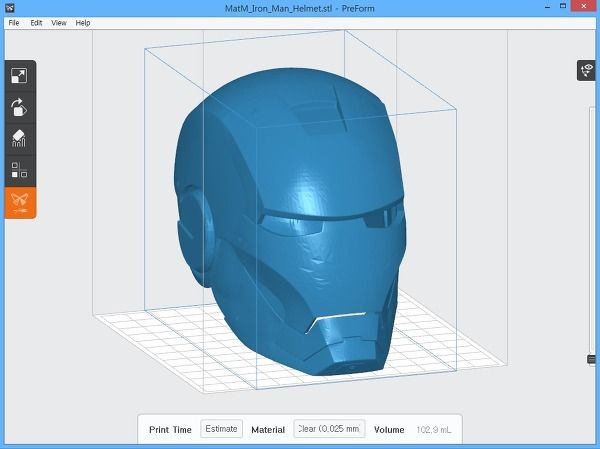
Task: Open the Edit menu
Action: (36, 23)
